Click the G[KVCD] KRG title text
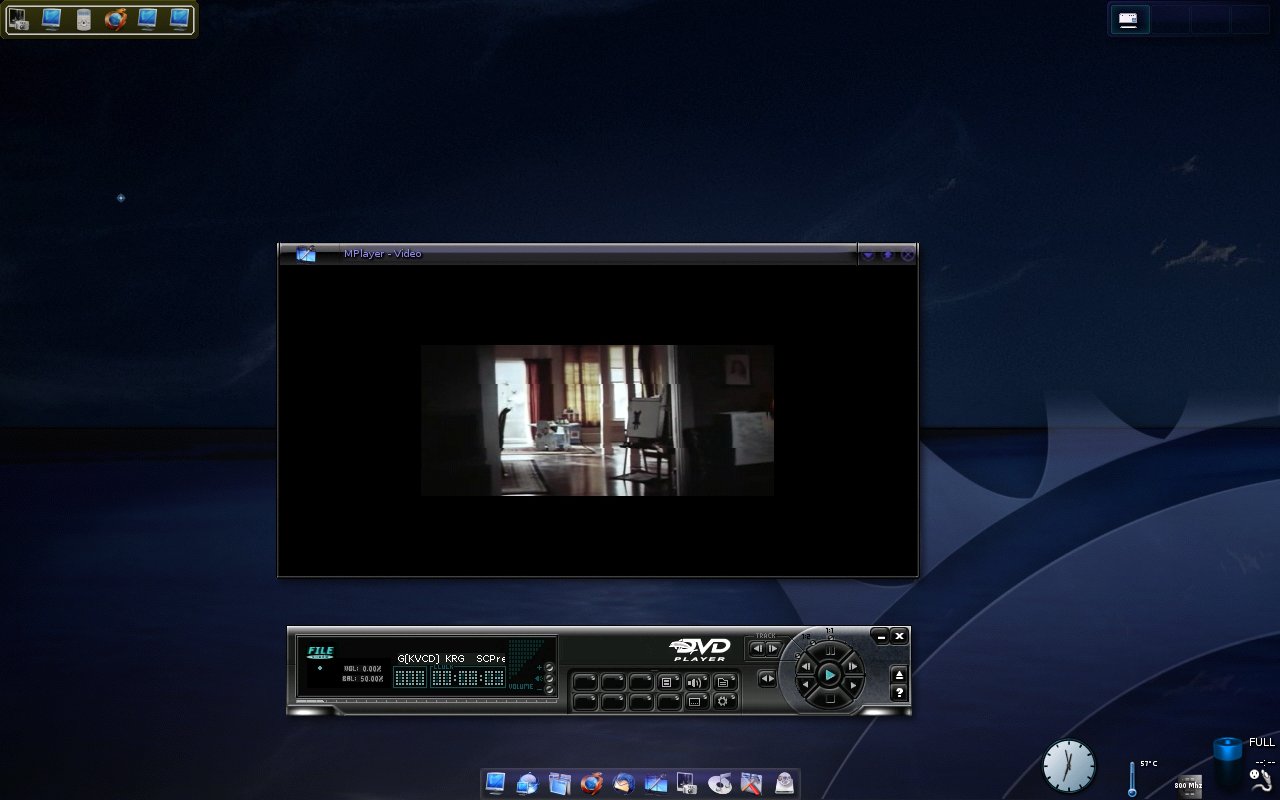This screenshot has width=1280, height=800. pos(431,659)
